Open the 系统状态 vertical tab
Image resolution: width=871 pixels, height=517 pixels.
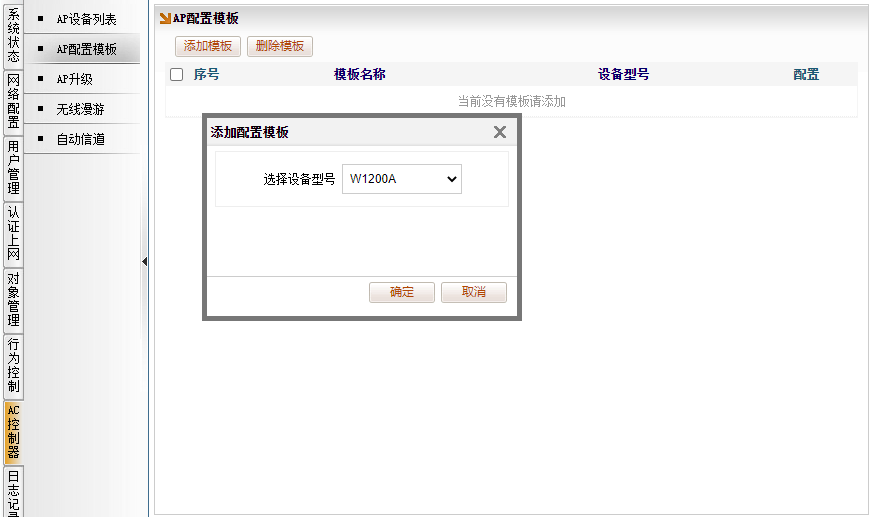[13, 36]
